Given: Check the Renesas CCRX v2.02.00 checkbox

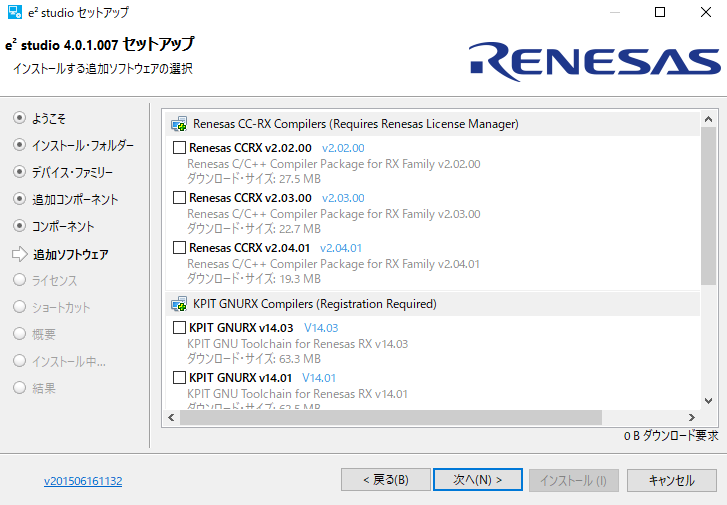Looking at the screenshot, I should coord(179,148).
